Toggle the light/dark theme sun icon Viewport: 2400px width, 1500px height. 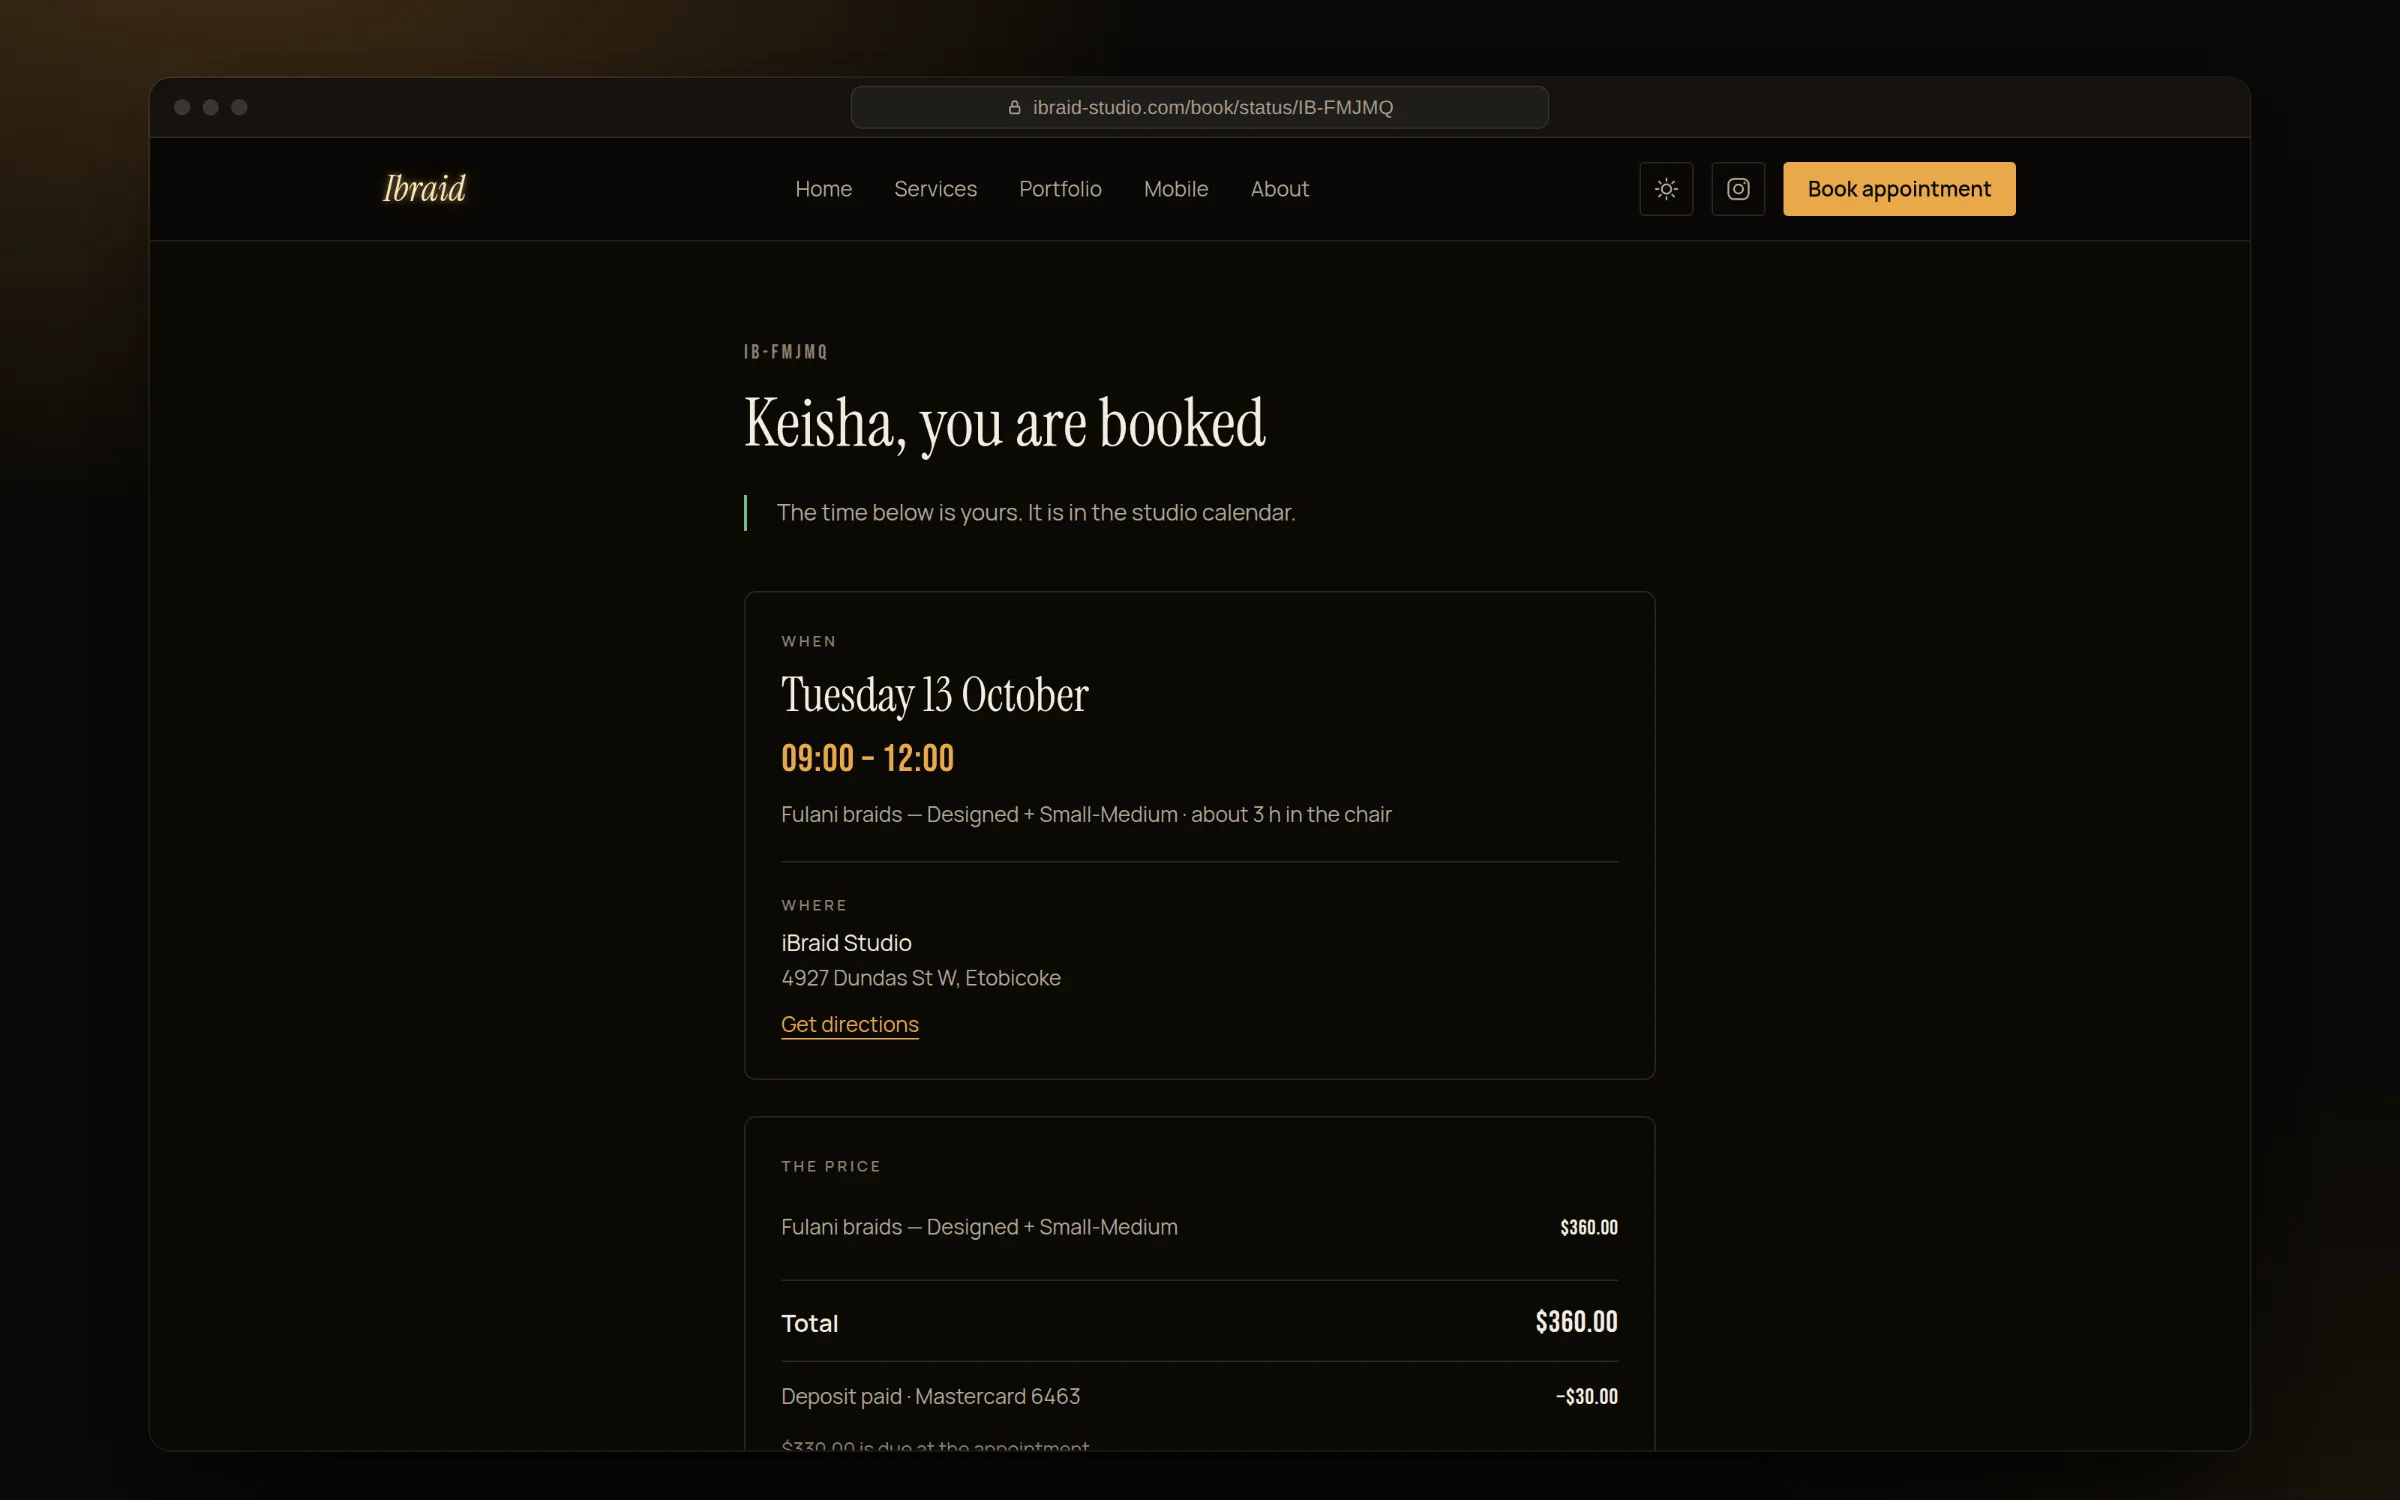[x=1666, y=189]
